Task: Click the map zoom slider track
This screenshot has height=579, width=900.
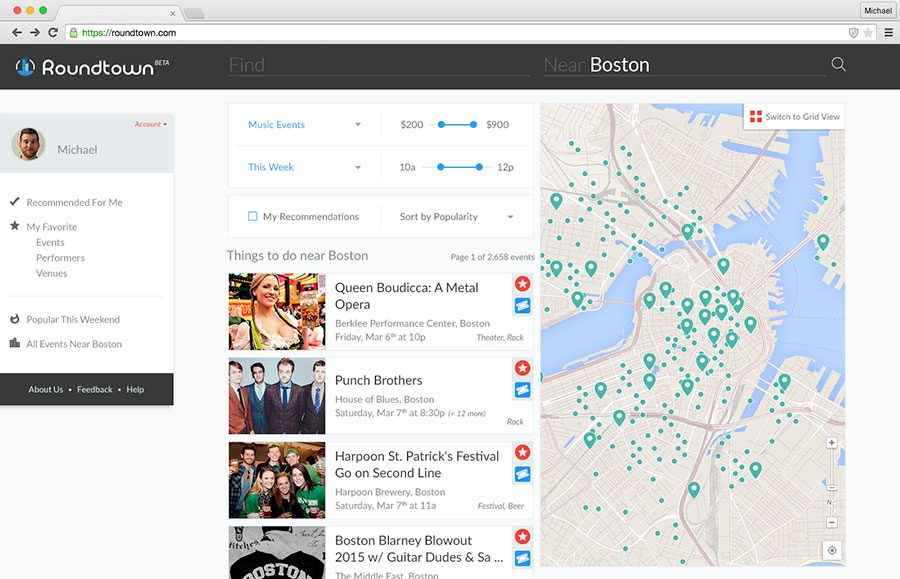Action: pos(832,483)
